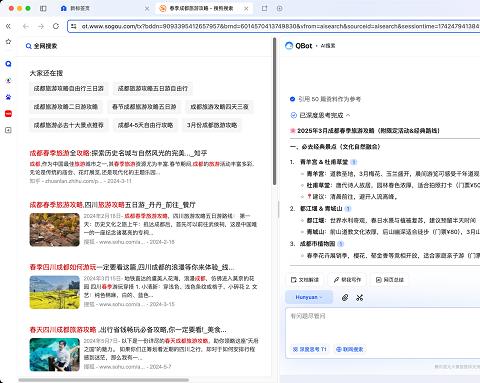Click yellow rapeseed field thumbnail
Viewport: 480px width, 383px height.
(55, 292)
